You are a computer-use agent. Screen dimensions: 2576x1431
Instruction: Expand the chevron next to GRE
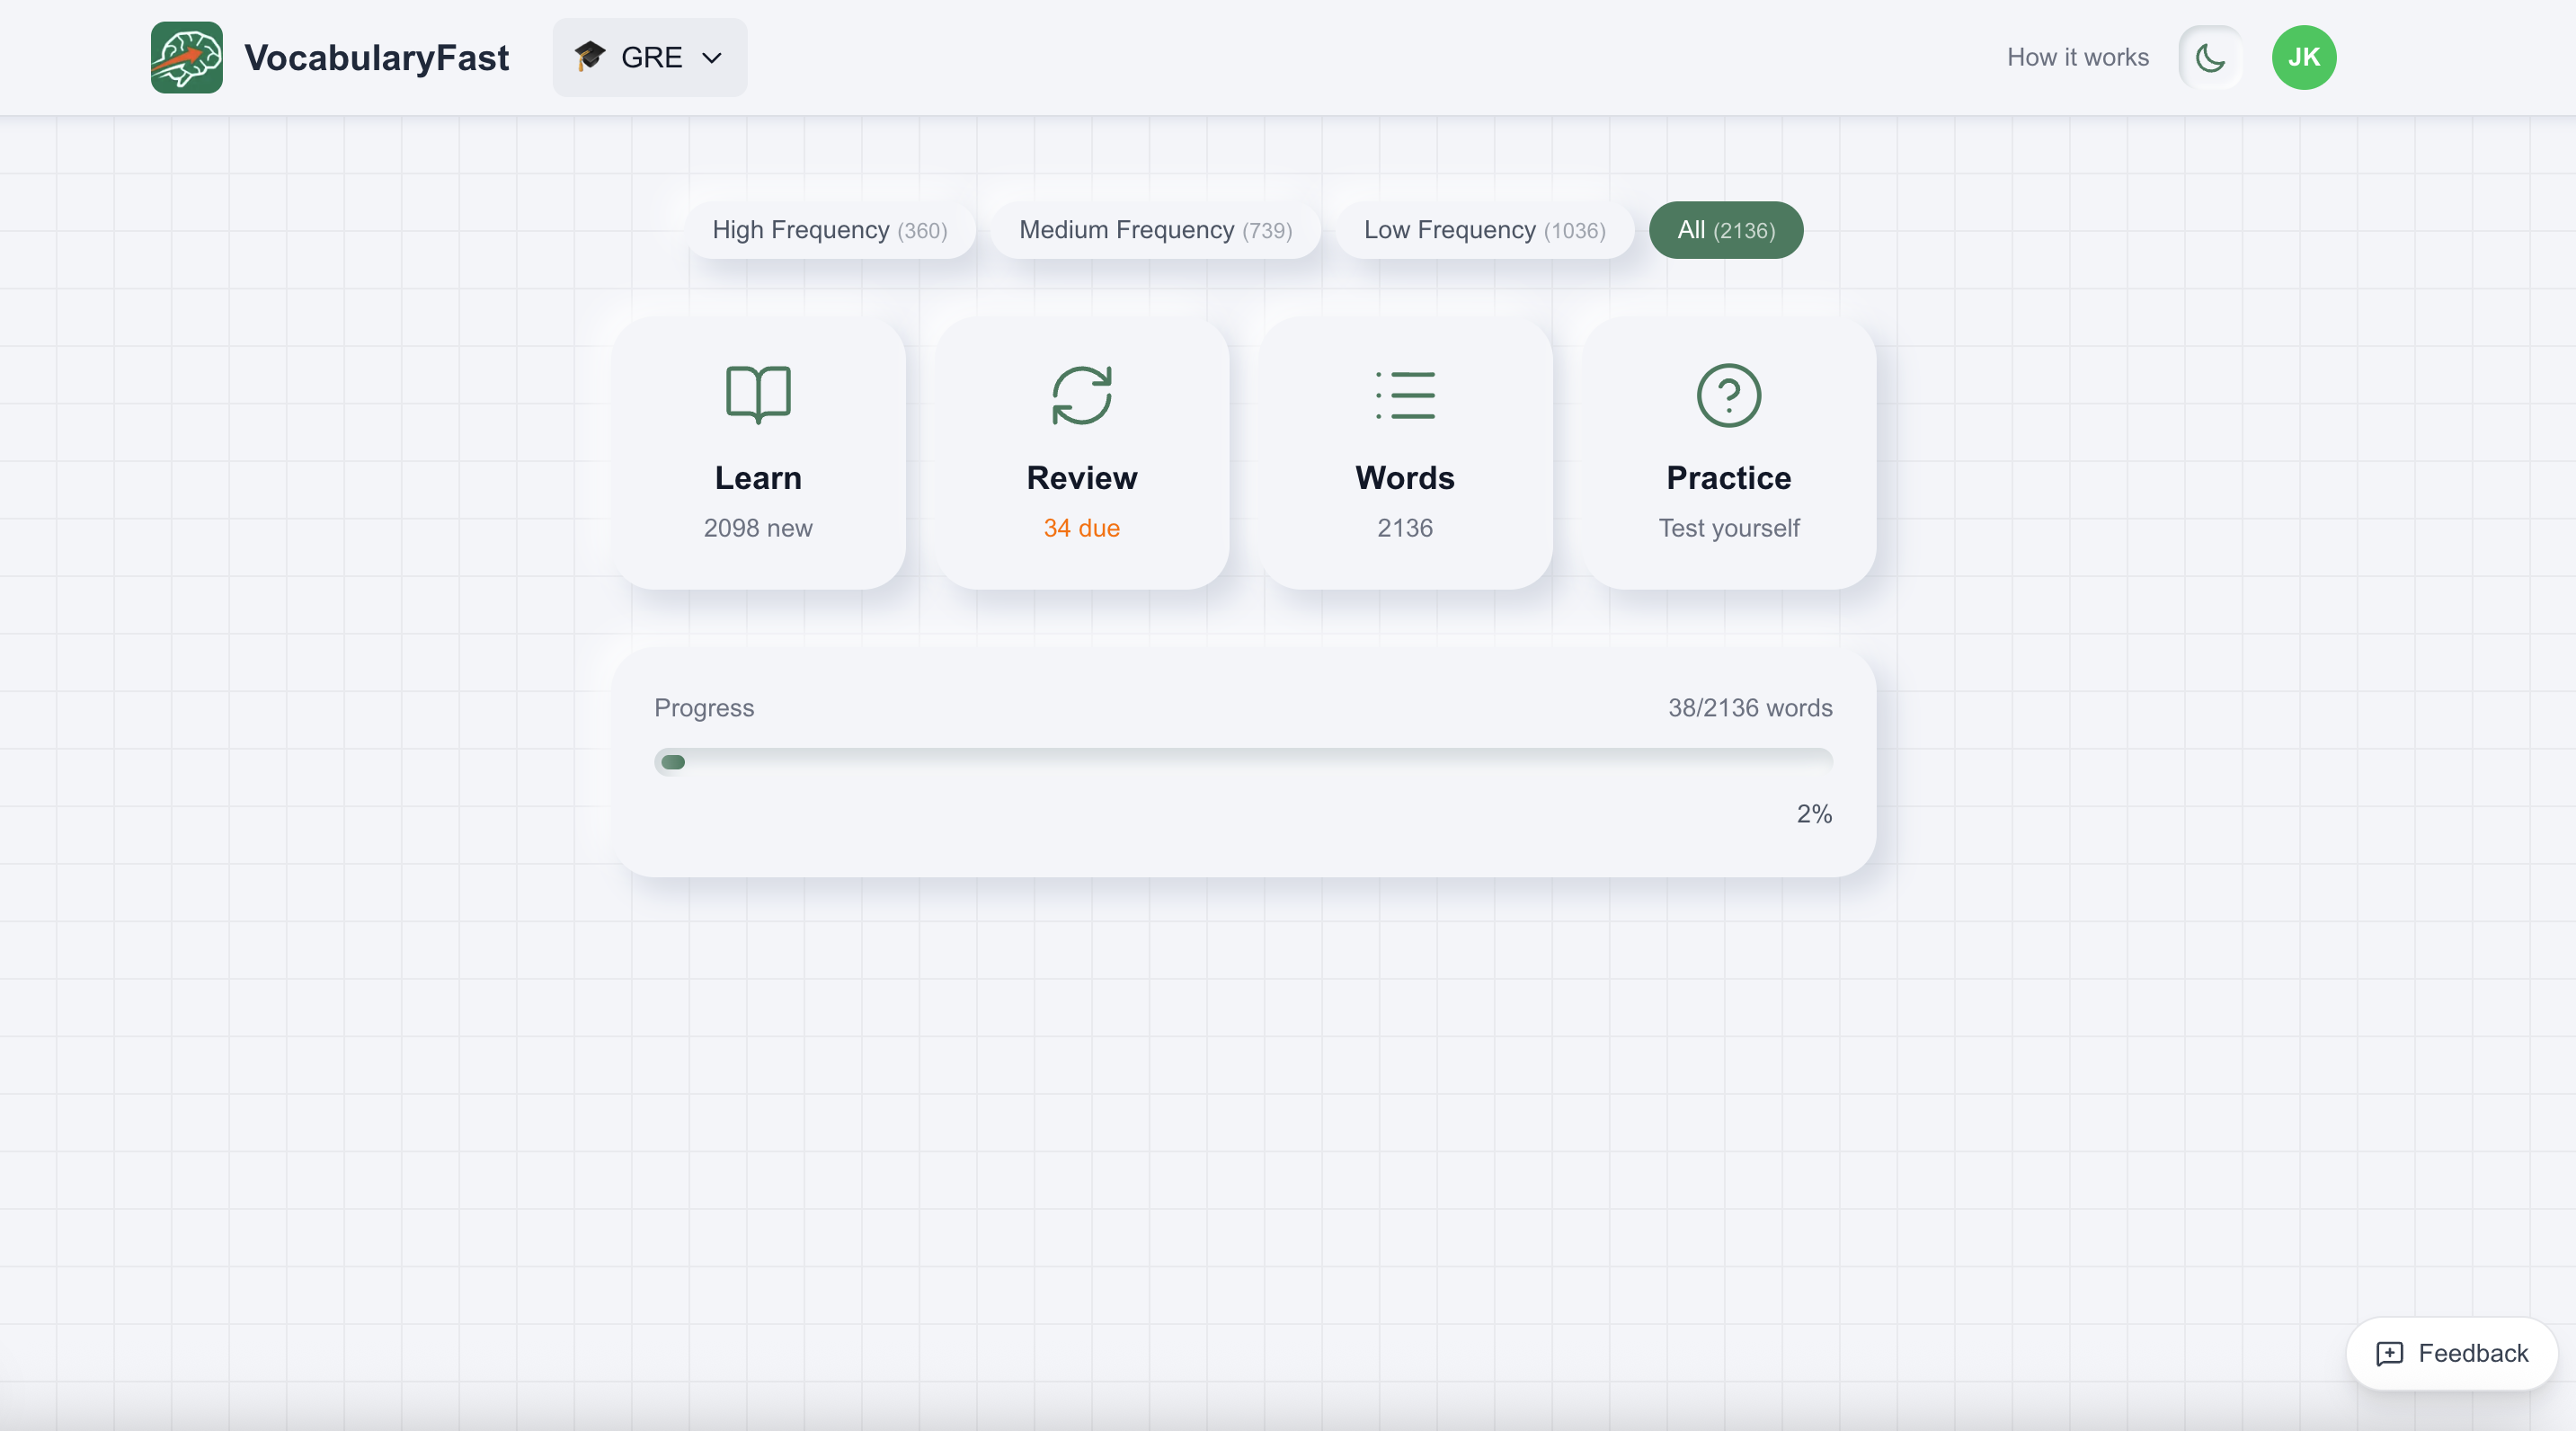click(712, 57)
